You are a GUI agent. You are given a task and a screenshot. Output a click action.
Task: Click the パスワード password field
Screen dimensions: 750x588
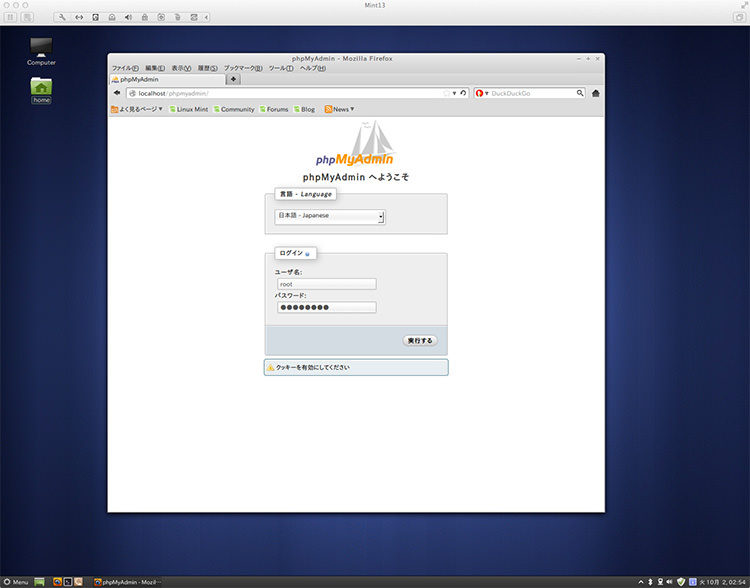tap(327, 307)
